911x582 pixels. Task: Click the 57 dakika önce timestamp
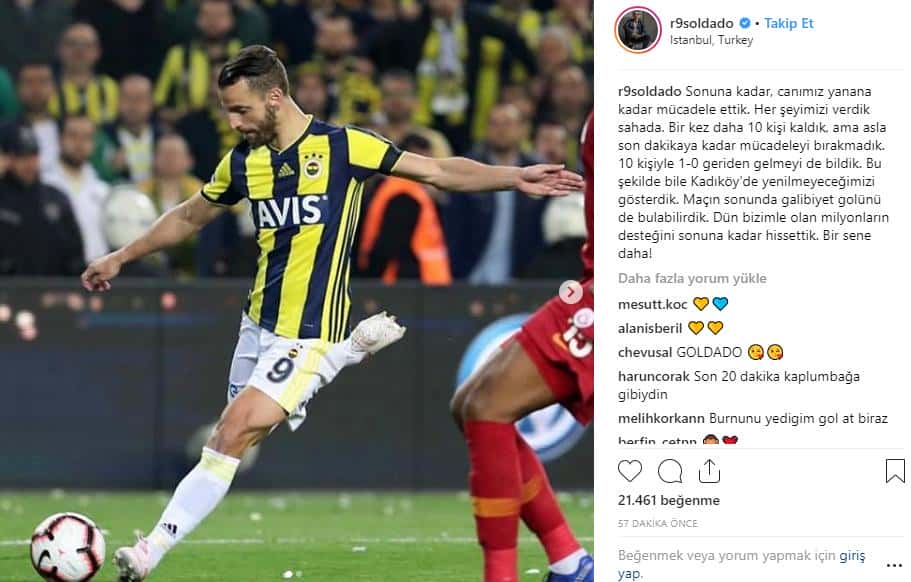(x=658, y=523)
